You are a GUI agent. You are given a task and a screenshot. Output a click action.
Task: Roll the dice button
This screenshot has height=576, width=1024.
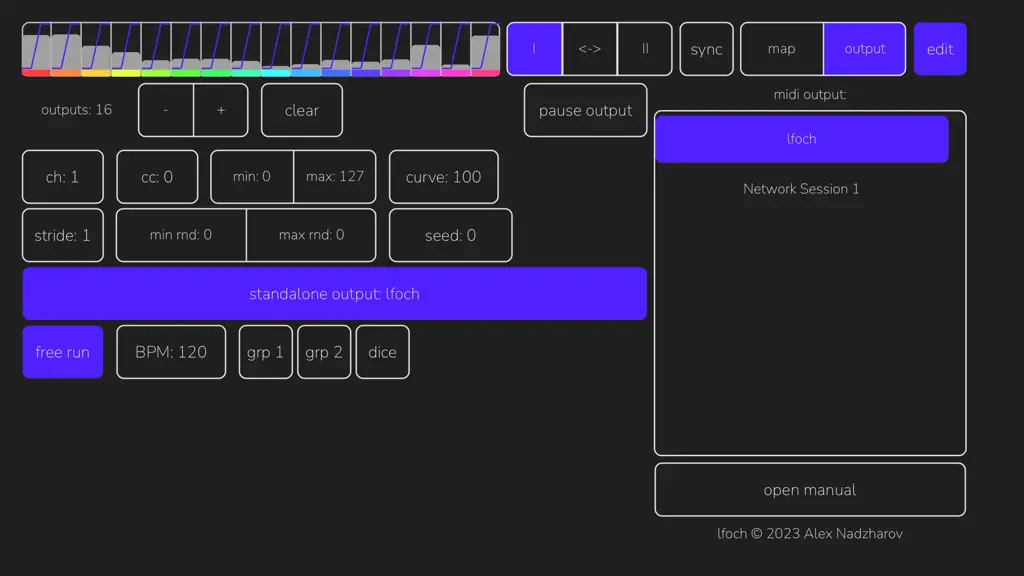pos(383,352)
